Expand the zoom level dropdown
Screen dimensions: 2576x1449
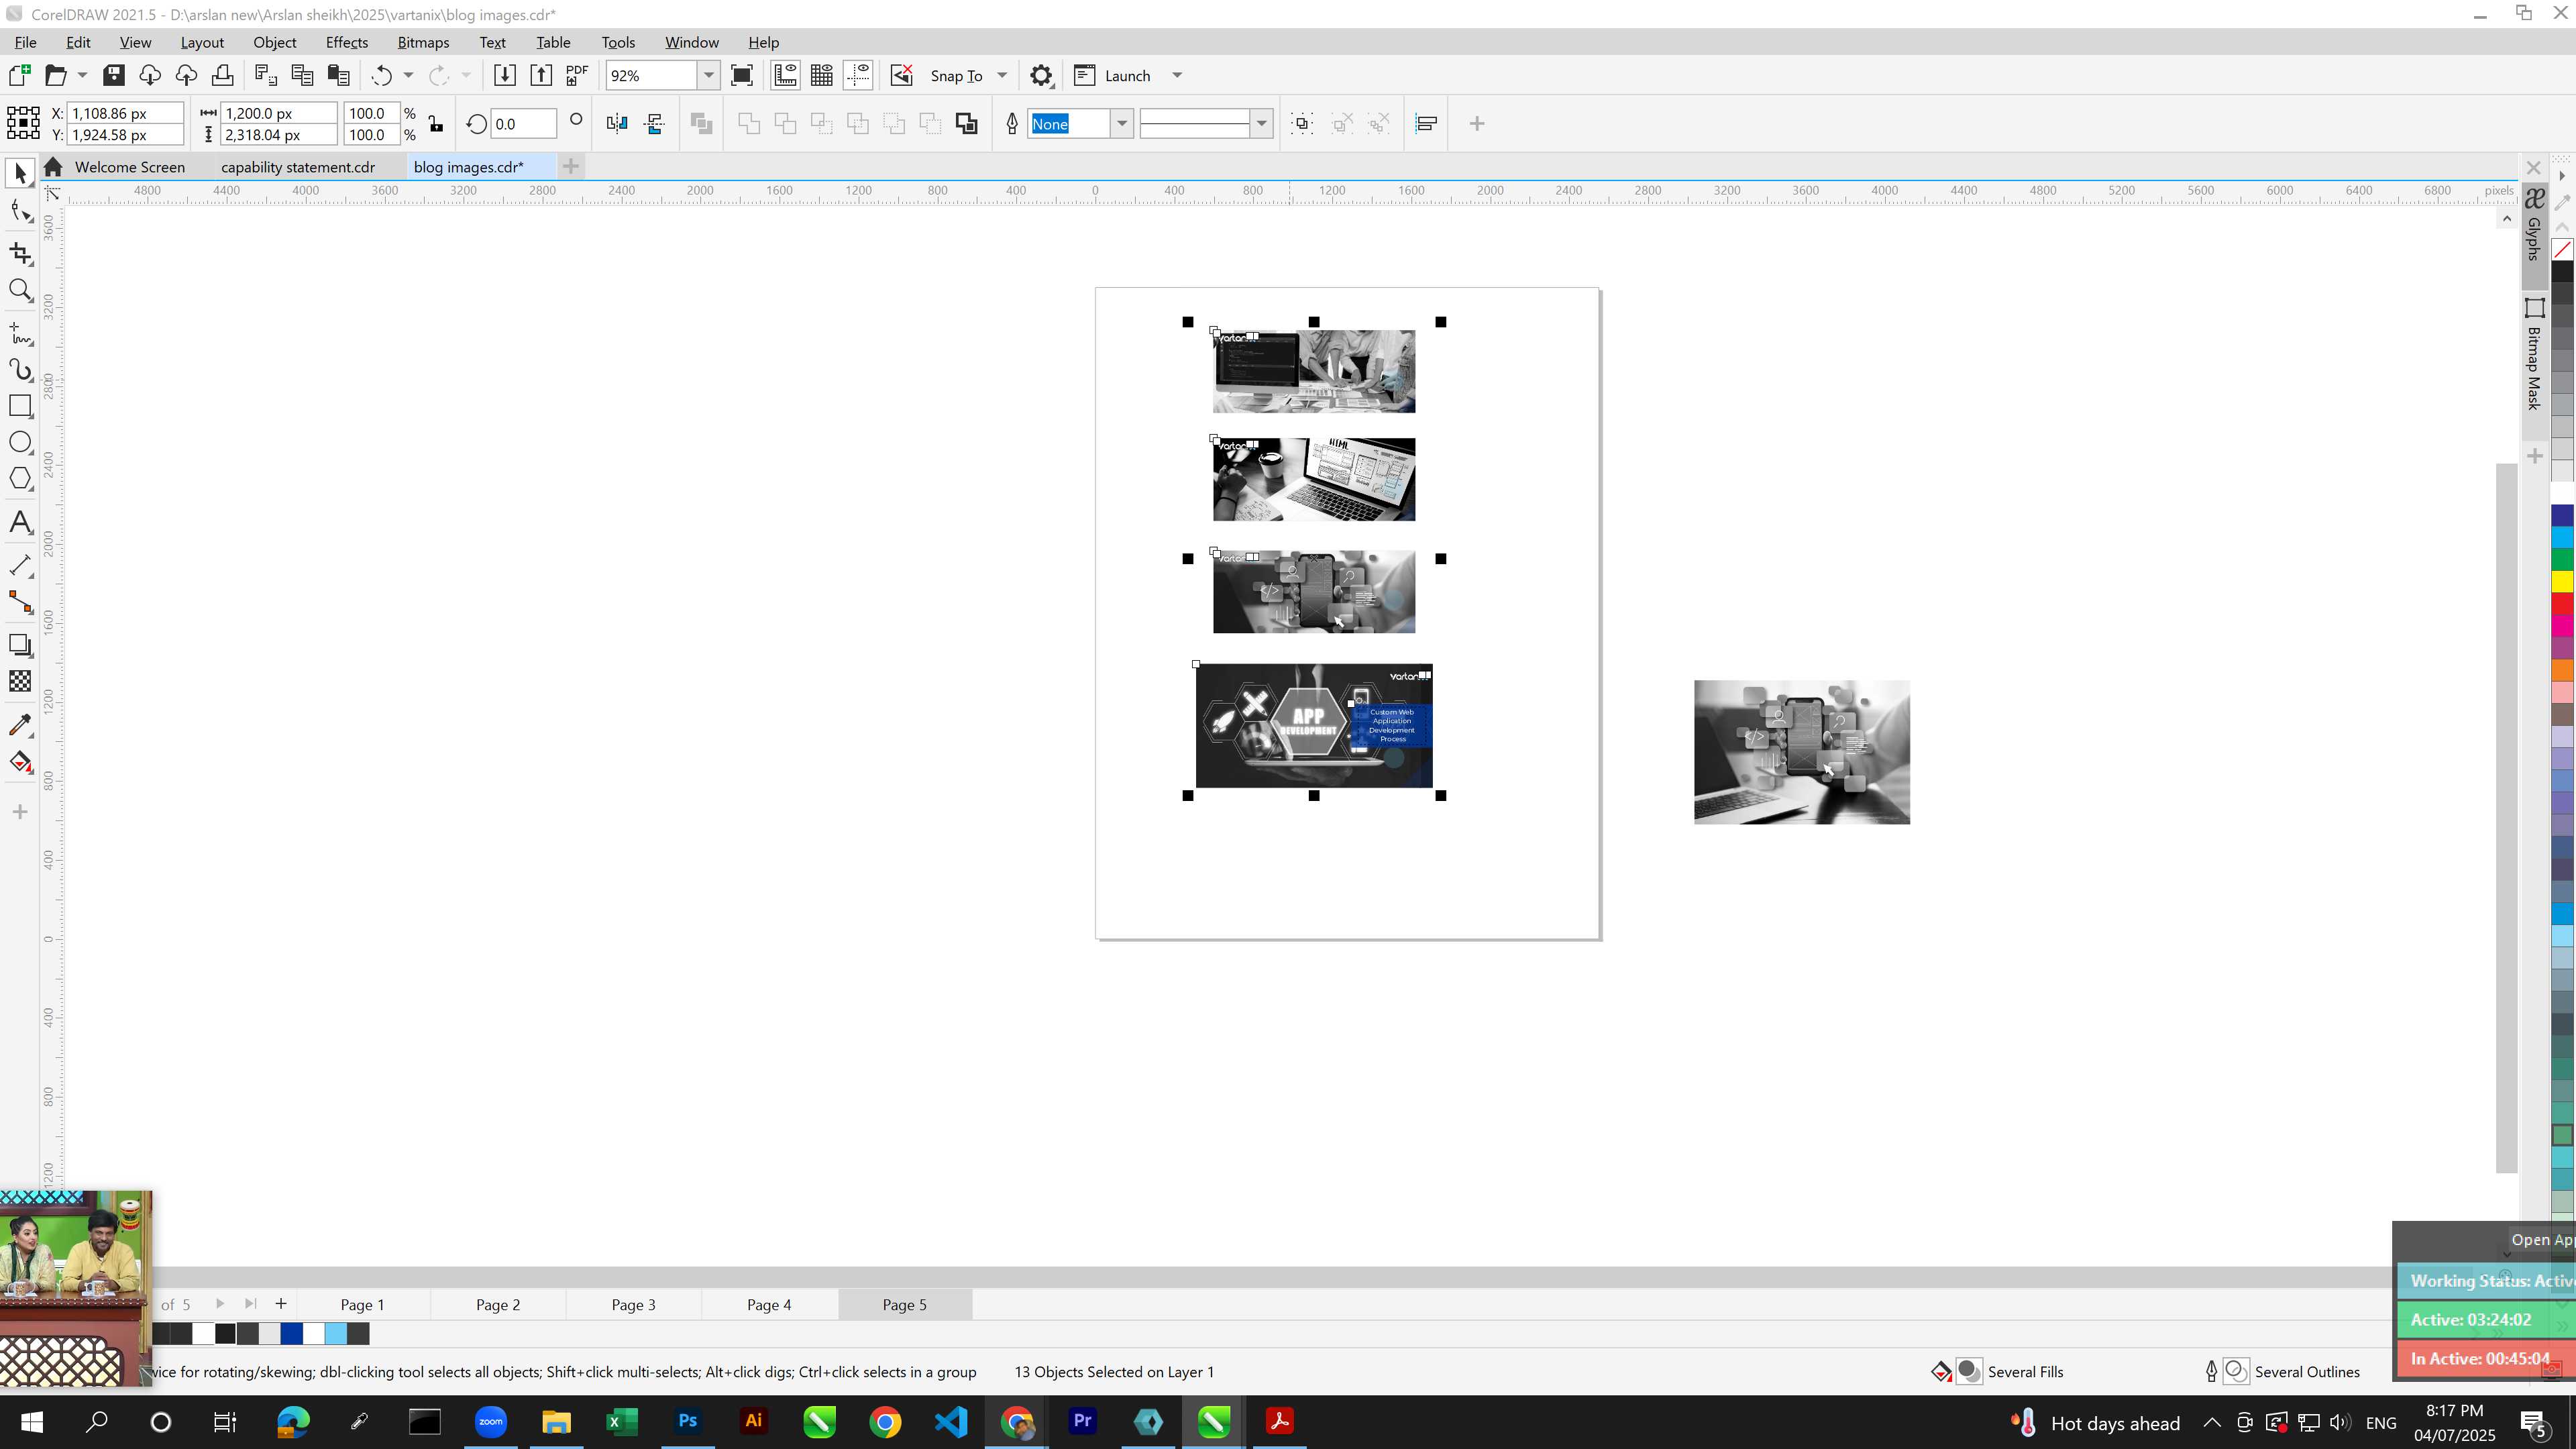pos(709,76)
